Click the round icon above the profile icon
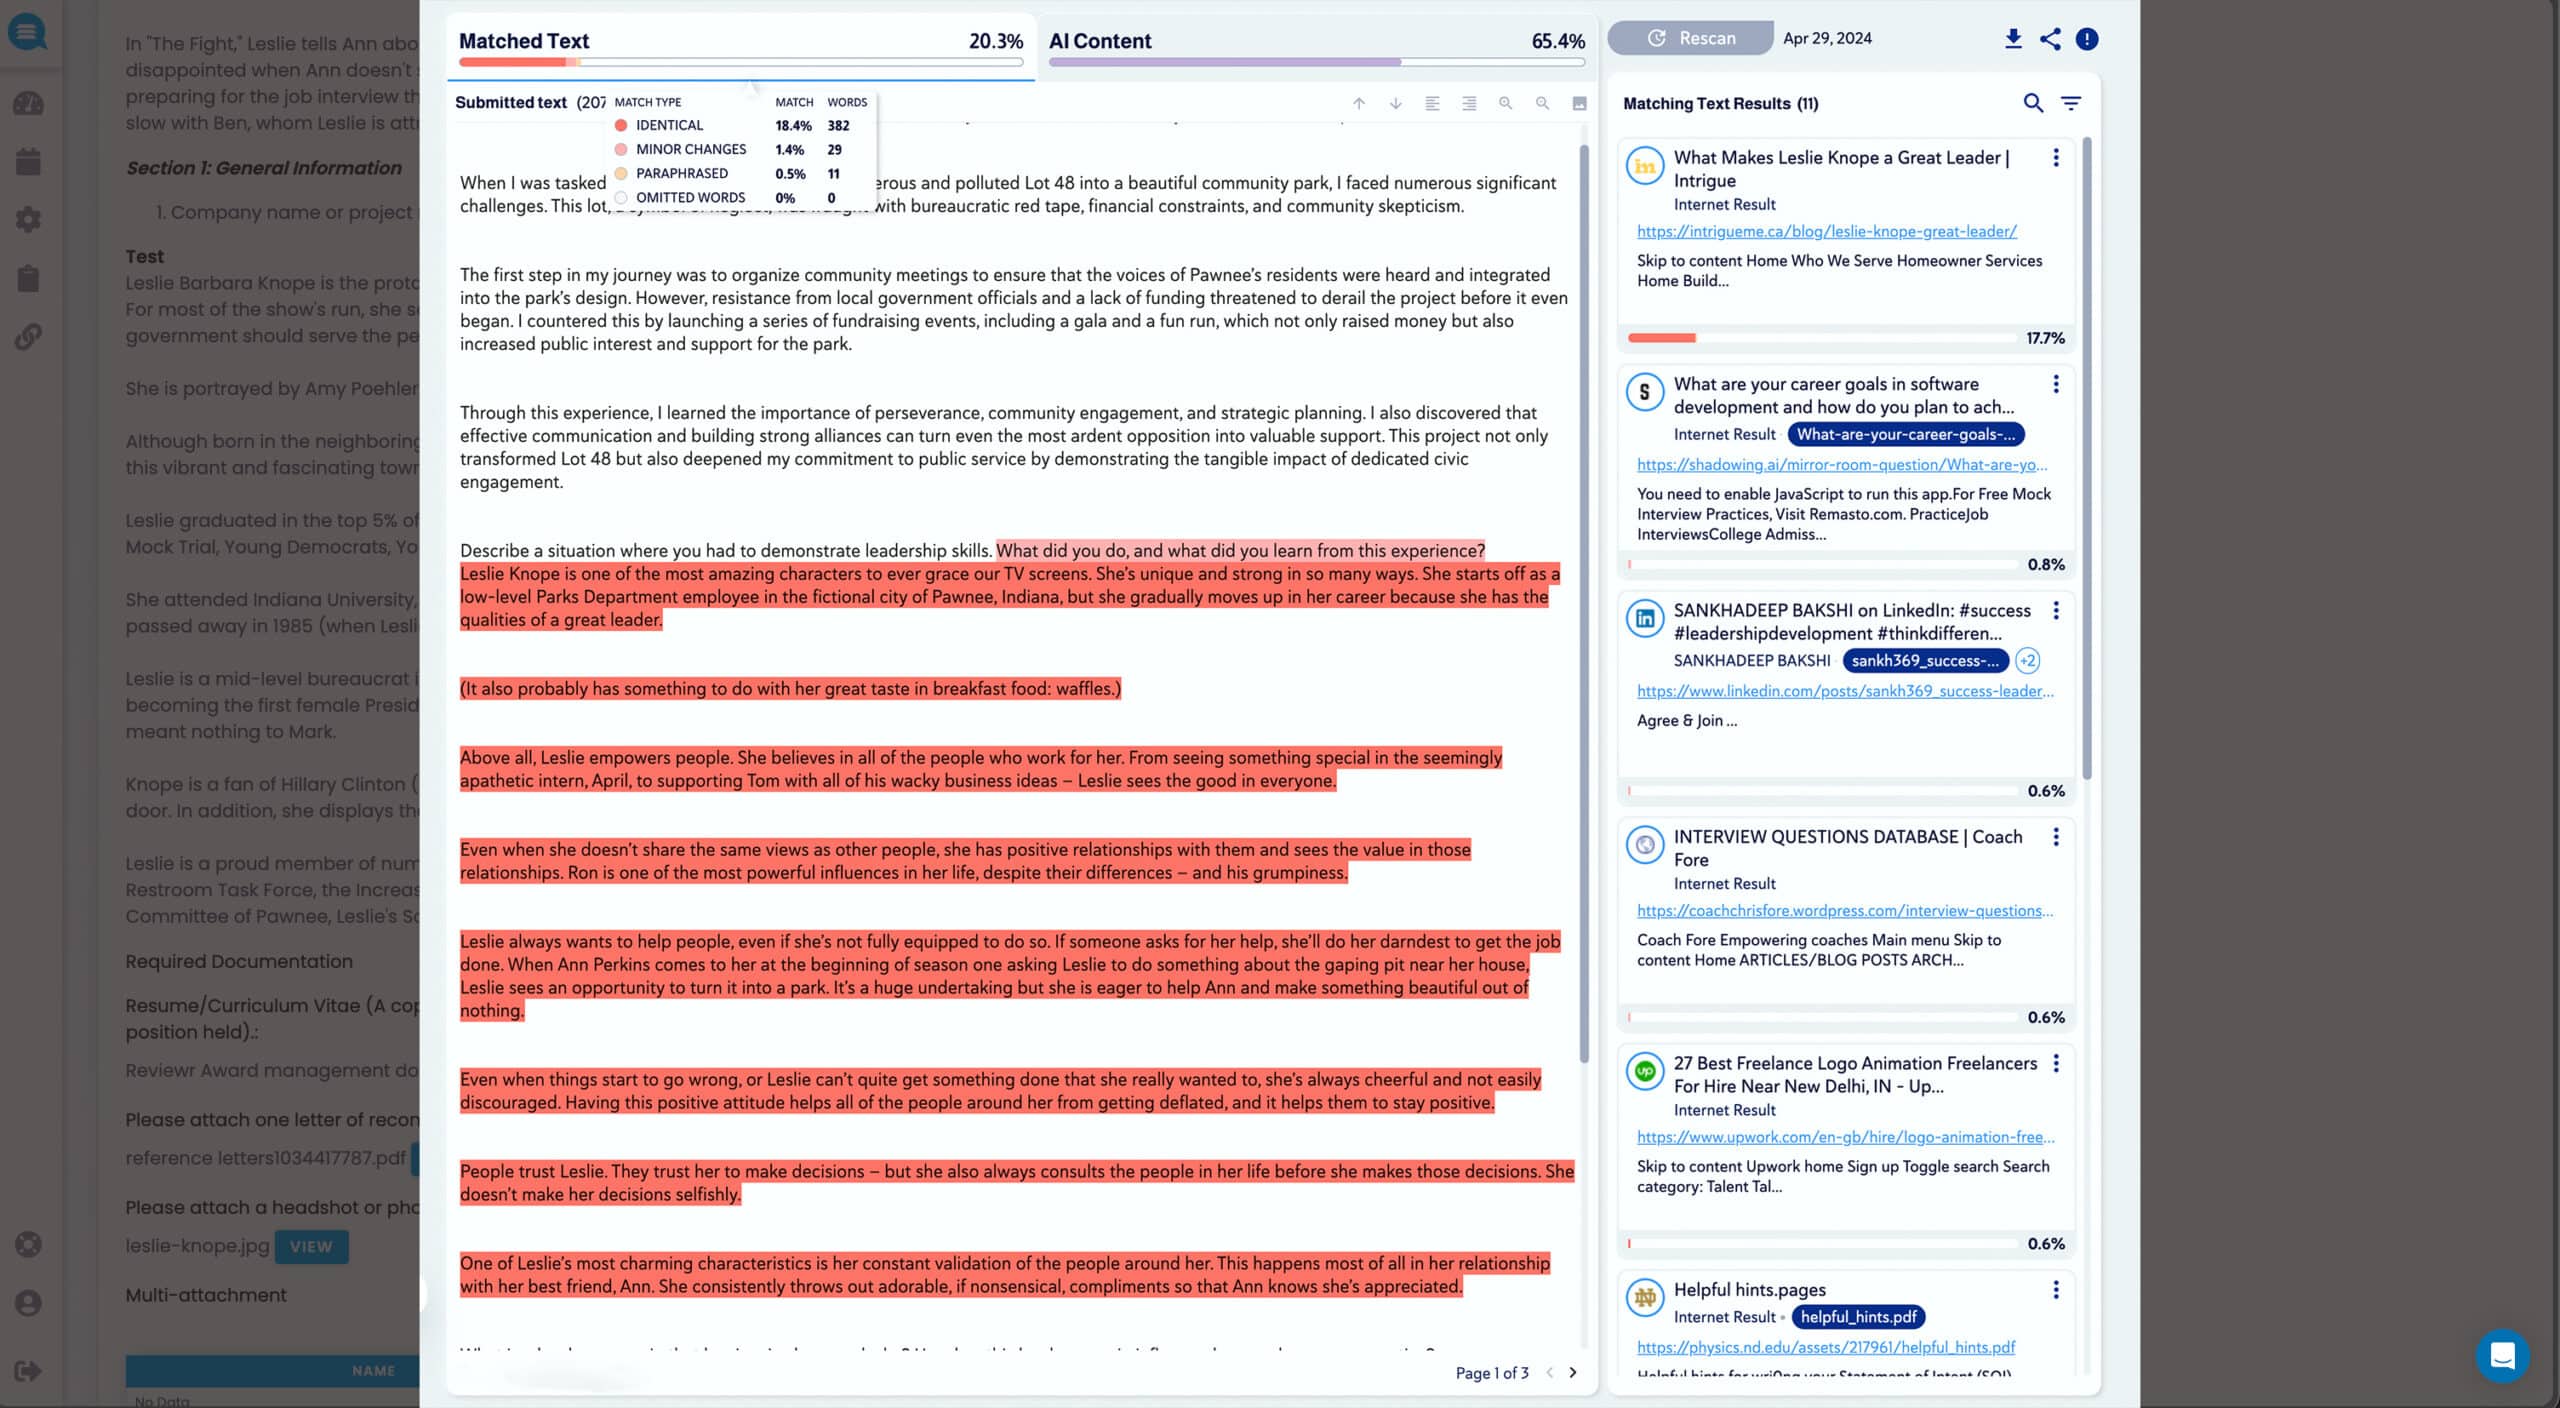 point(28,1244)
